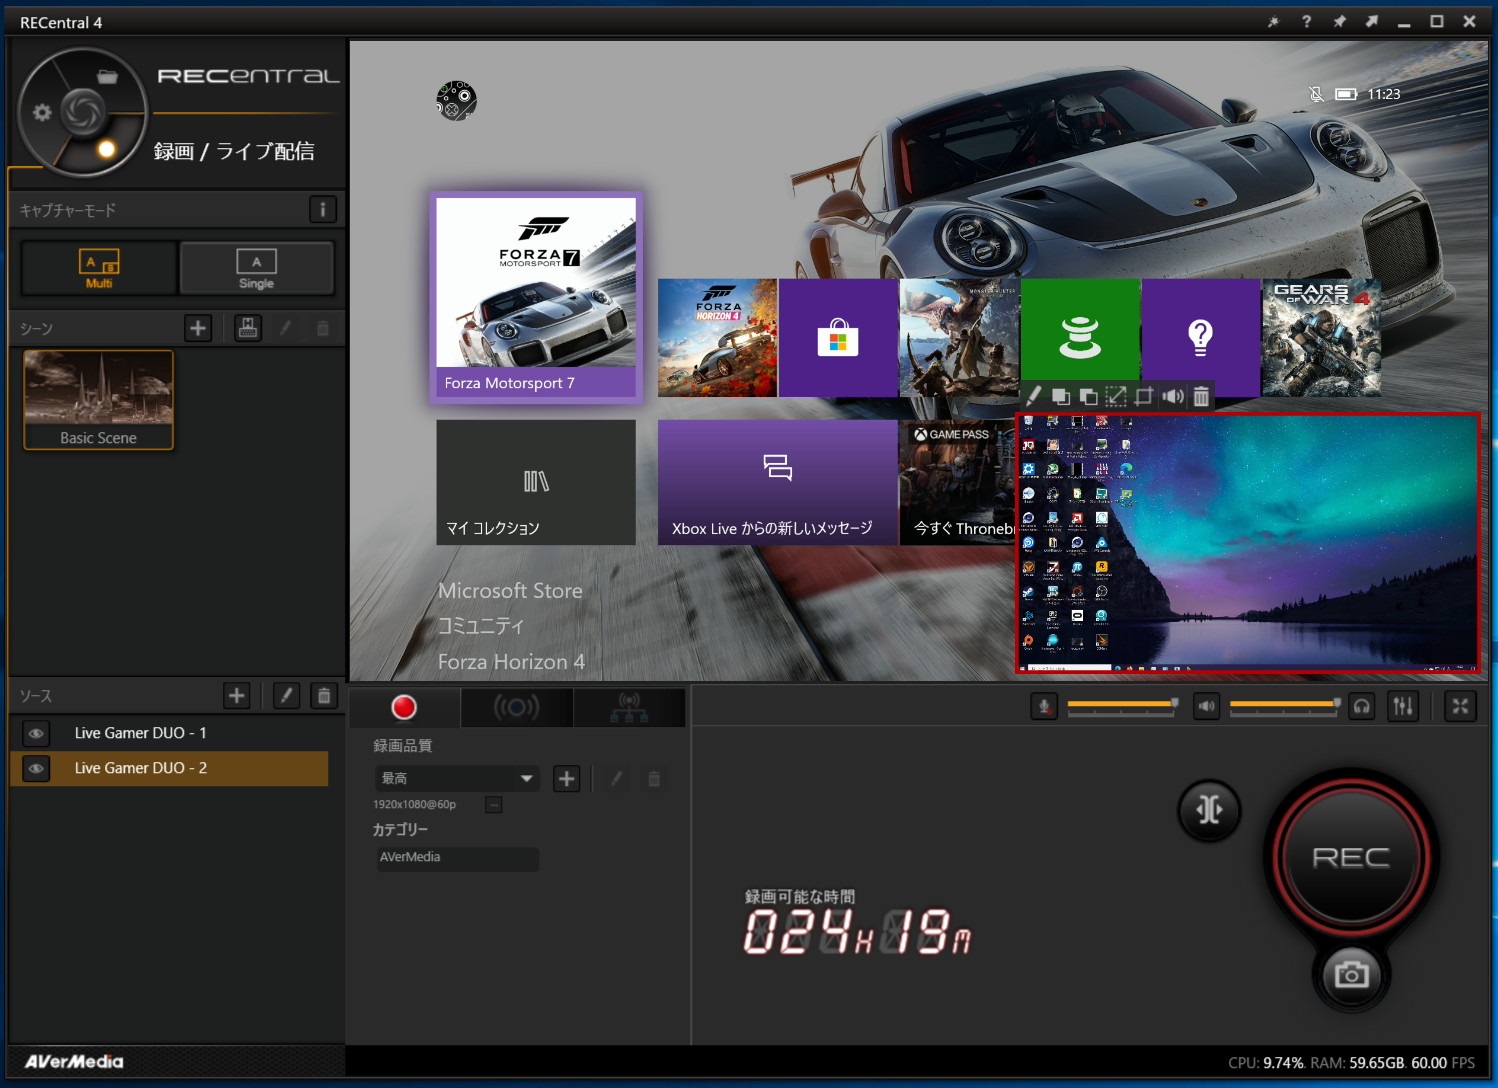Image resolution: width=1498 pixels, height=1088 pixels.
Task: Switch to the multi-streaming network tab
Action: 629,707
